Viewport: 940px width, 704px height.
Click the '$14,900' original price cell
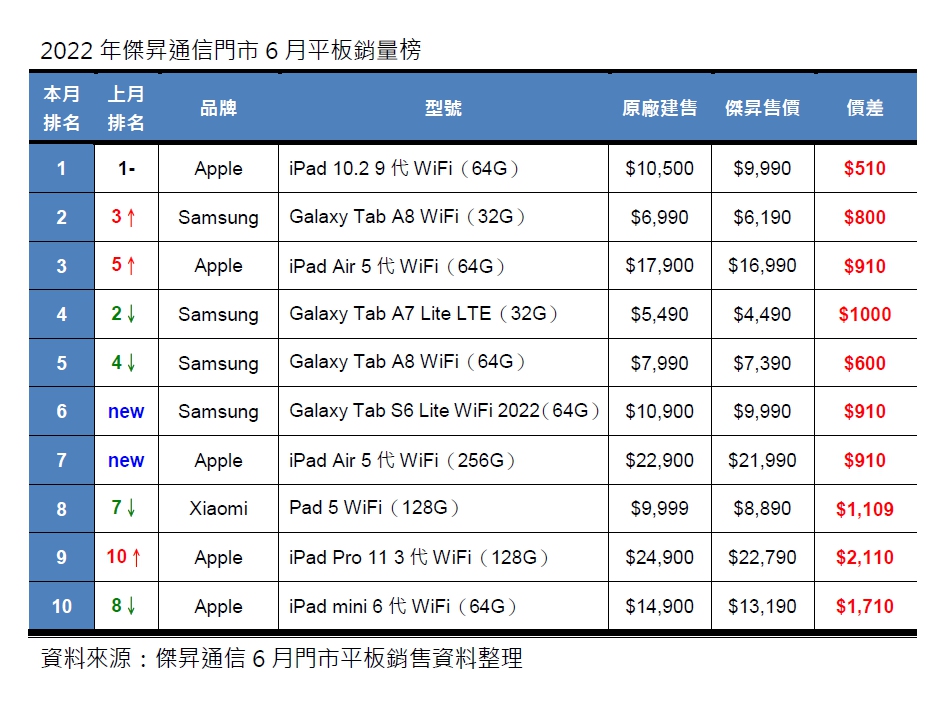click(659, 606)
